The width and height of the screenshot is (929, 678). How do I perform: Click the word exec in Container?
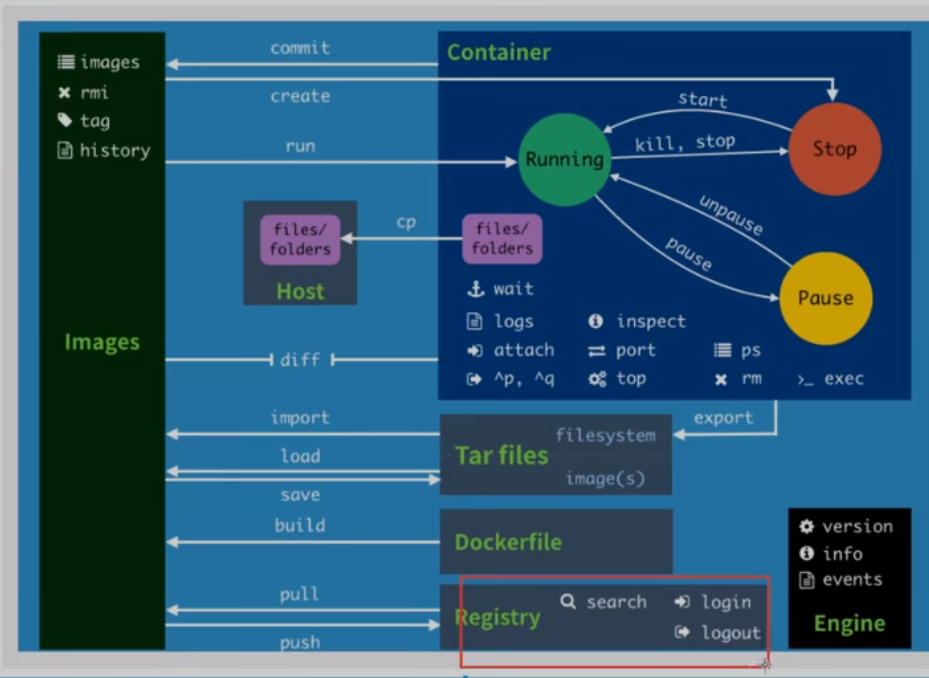(x=844, y=379)
